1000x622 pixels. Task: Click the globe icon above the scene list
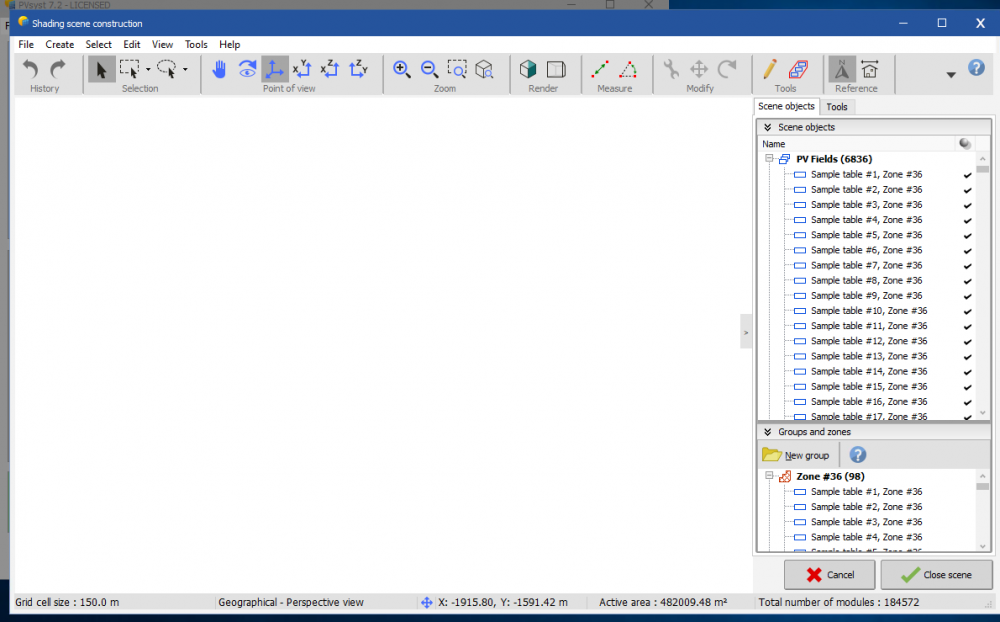[964, 143]
